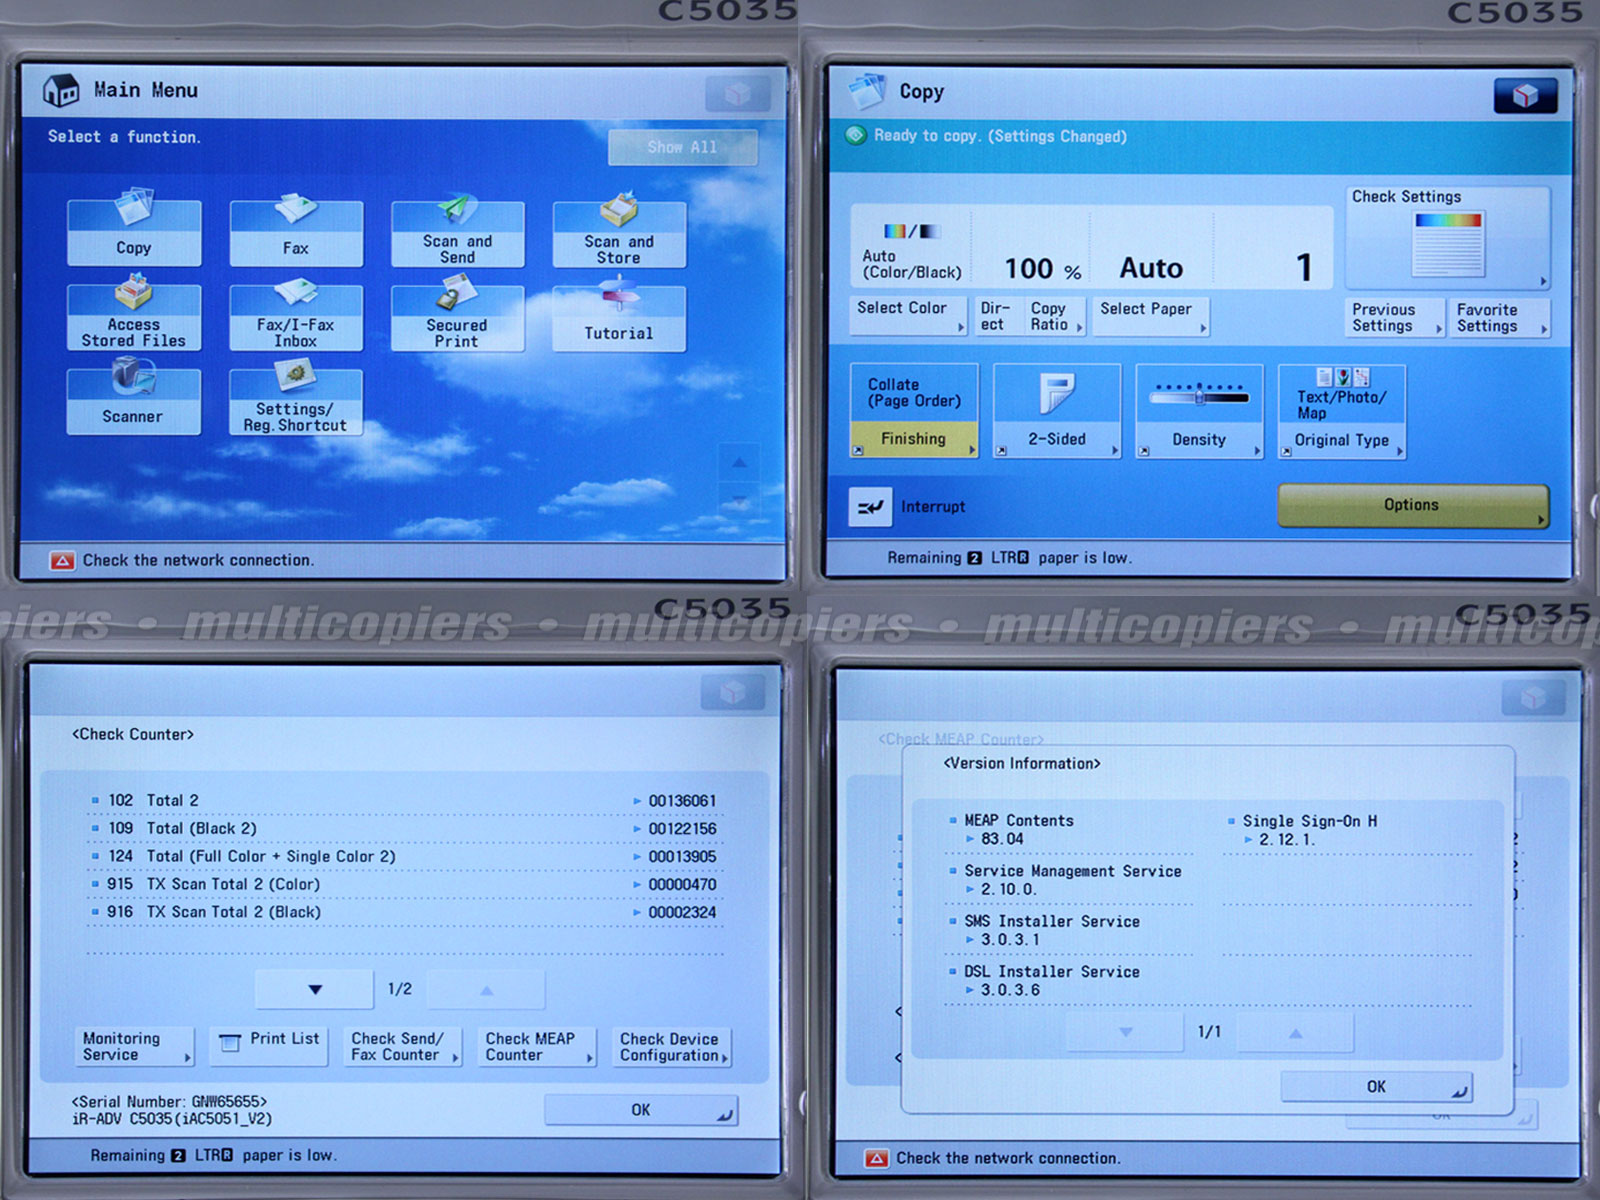Launch Secured Print function

457,316
